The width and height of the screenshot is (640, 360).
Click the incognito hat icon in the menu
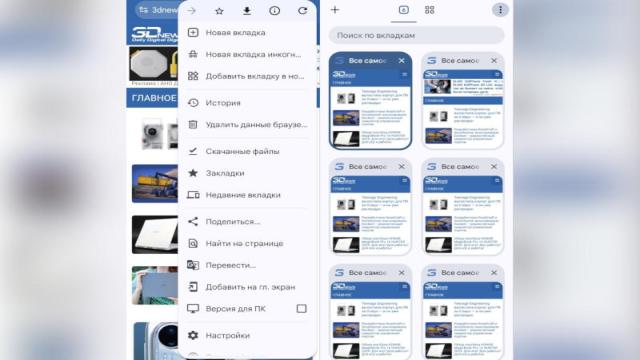tap(193, 54)
